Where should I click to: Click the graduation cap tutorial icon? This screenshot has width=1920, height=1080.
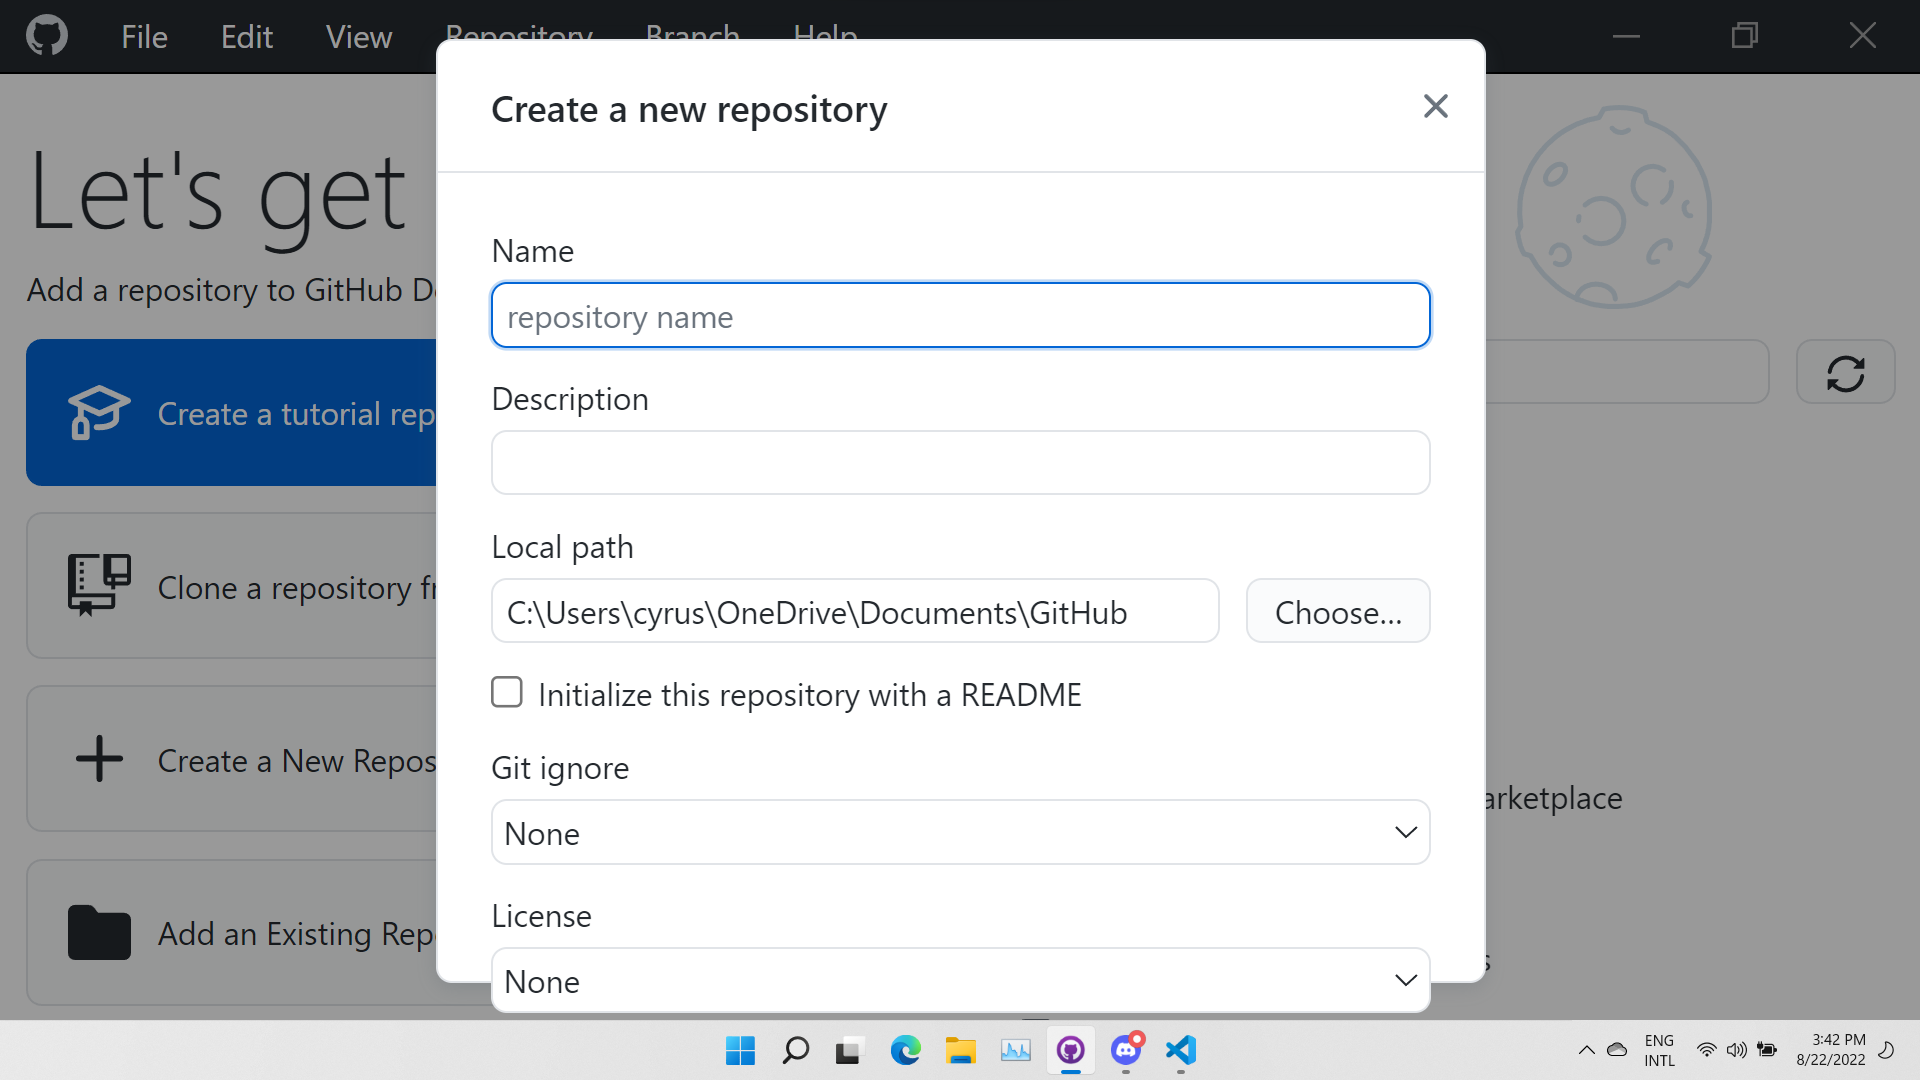tap(98, 412)
